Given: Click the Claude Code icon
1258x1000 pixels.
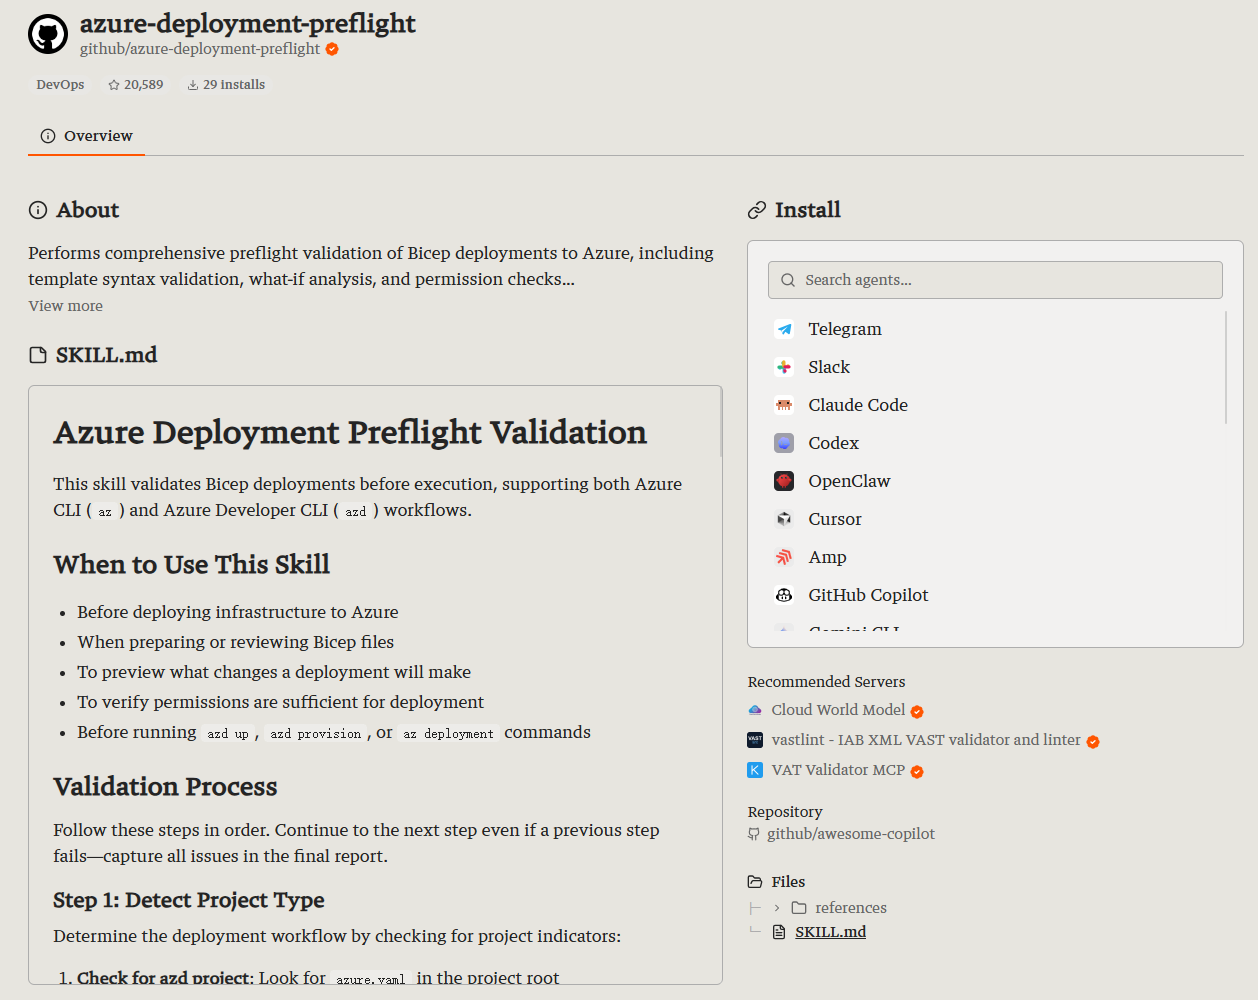Looking at the screenshot, I should [784, 405].
